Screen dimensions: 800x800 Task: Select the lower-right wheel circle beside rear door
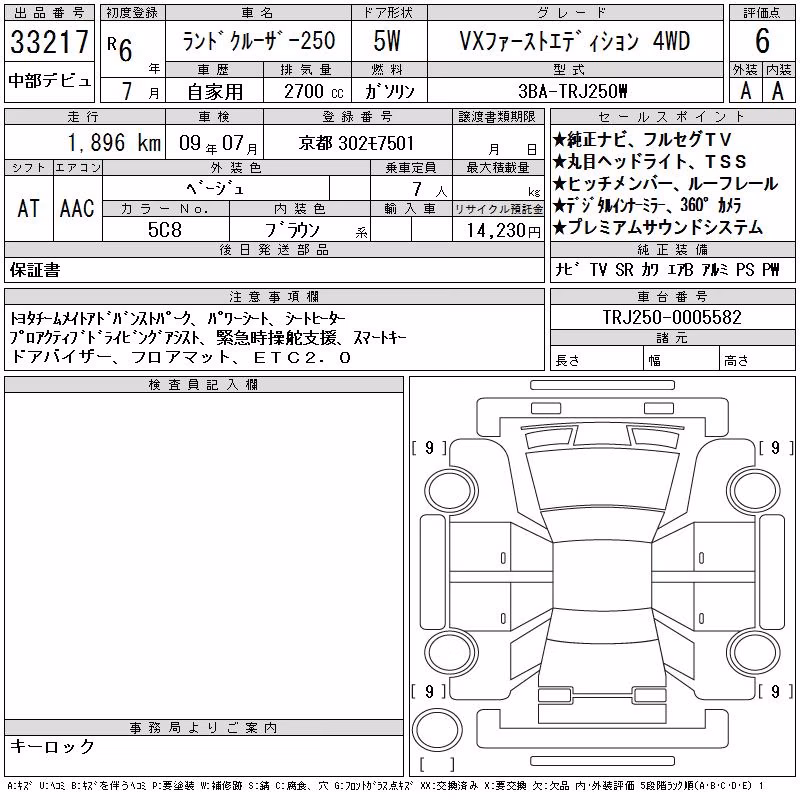pyautogui.click(x=754, y=653)
